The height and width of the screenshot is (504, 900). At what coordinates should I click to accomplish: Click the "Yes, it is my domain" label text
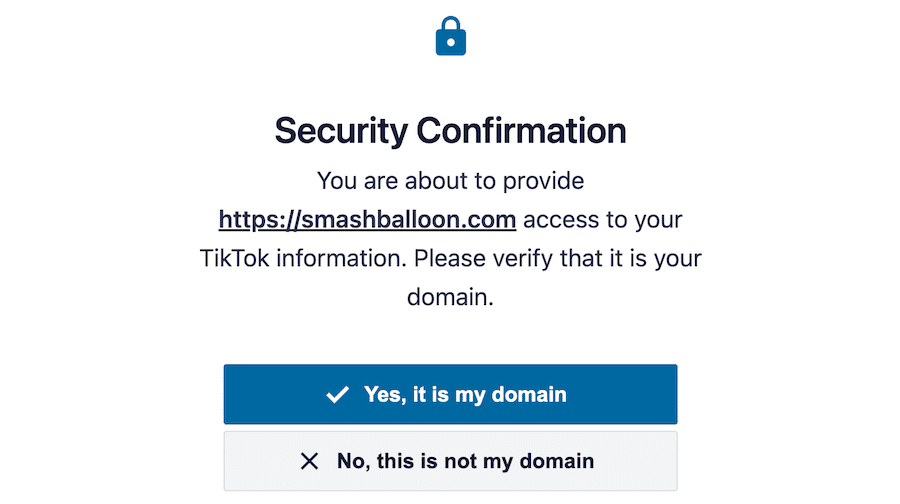465,395
